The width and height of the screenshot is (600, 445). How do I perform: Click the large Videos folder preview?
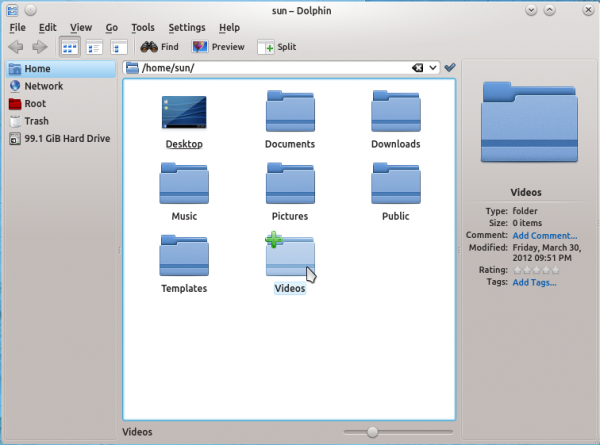(x=529, y=122)
